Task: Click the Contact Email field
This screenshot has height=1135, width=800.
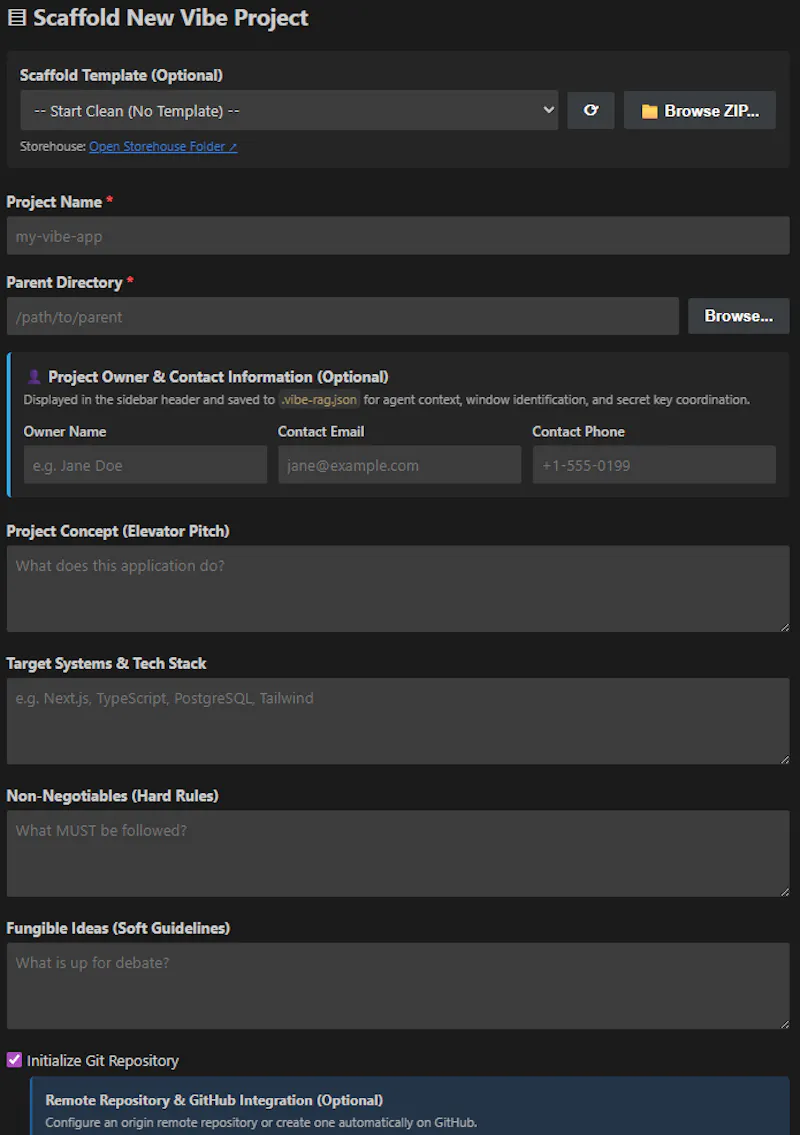Action: coord(400,465)
